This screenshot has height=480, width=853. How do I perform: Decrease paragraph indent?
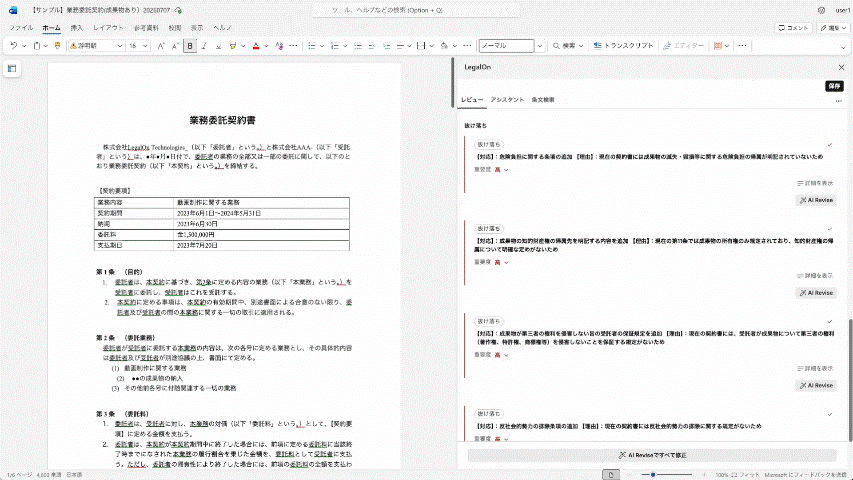[x=372, y=46]
